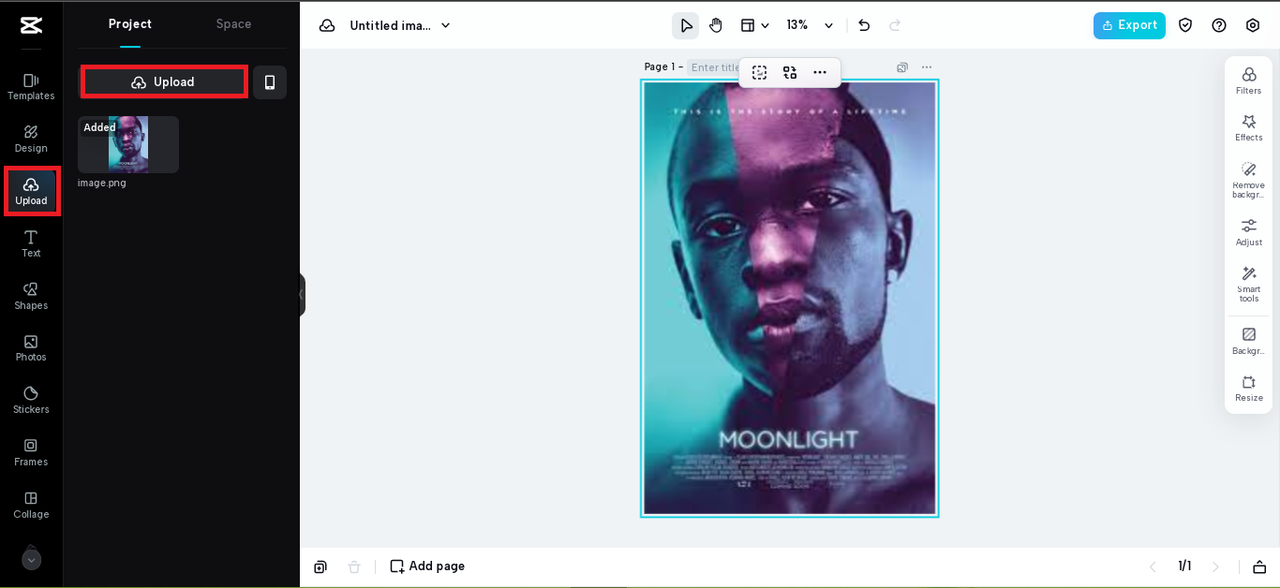Open Smart tools
The image size is (1280, 588).
1249,284
